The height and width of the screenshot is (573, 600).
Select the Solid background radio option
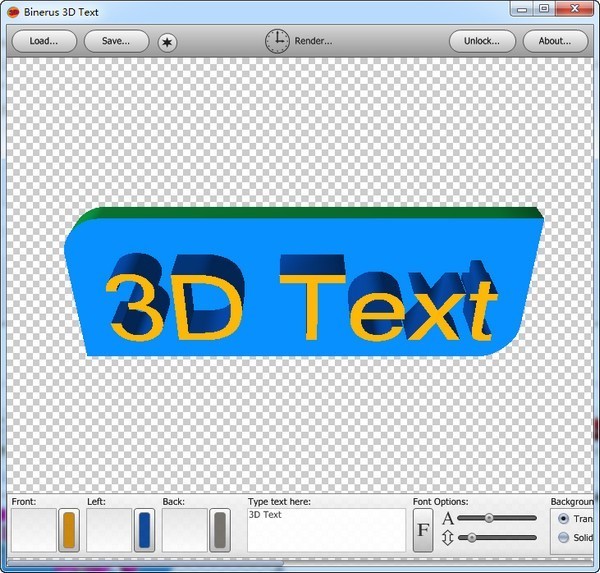(563, 538)
